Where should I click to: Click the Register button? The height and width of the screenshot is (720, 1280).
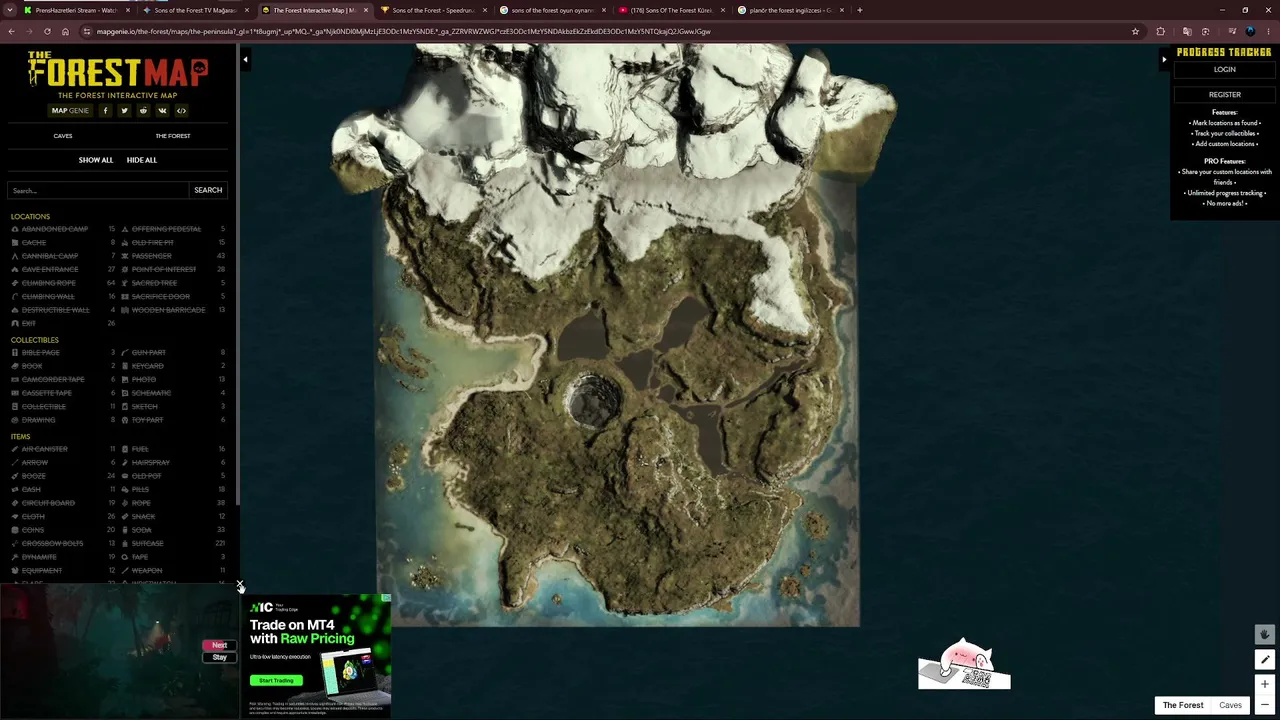coord(1225,95)
